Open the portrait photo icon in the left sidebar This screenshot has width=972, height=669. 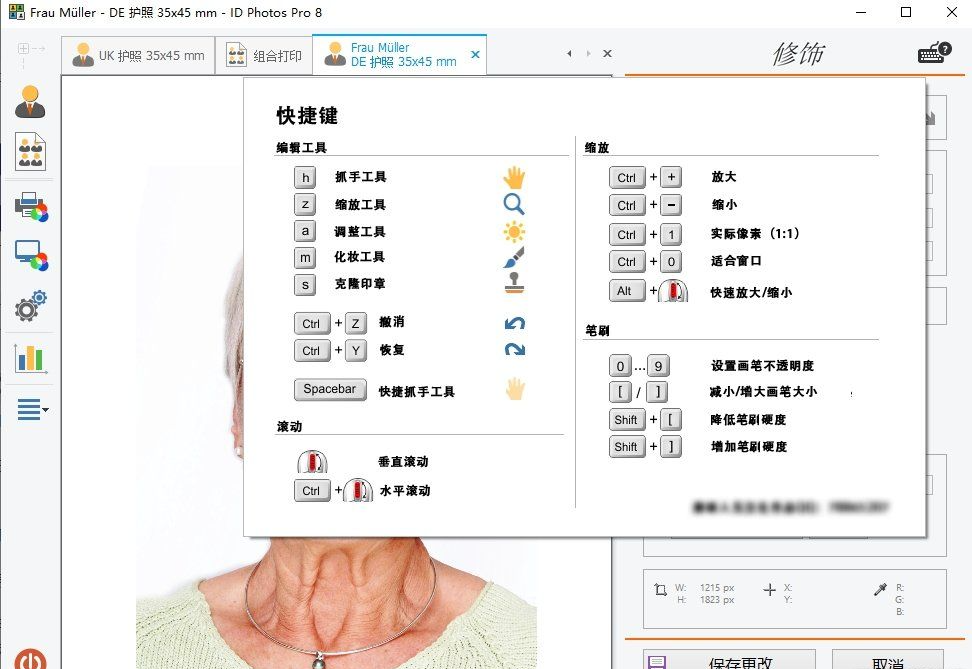pyautogui.click(x=29, y=103)
